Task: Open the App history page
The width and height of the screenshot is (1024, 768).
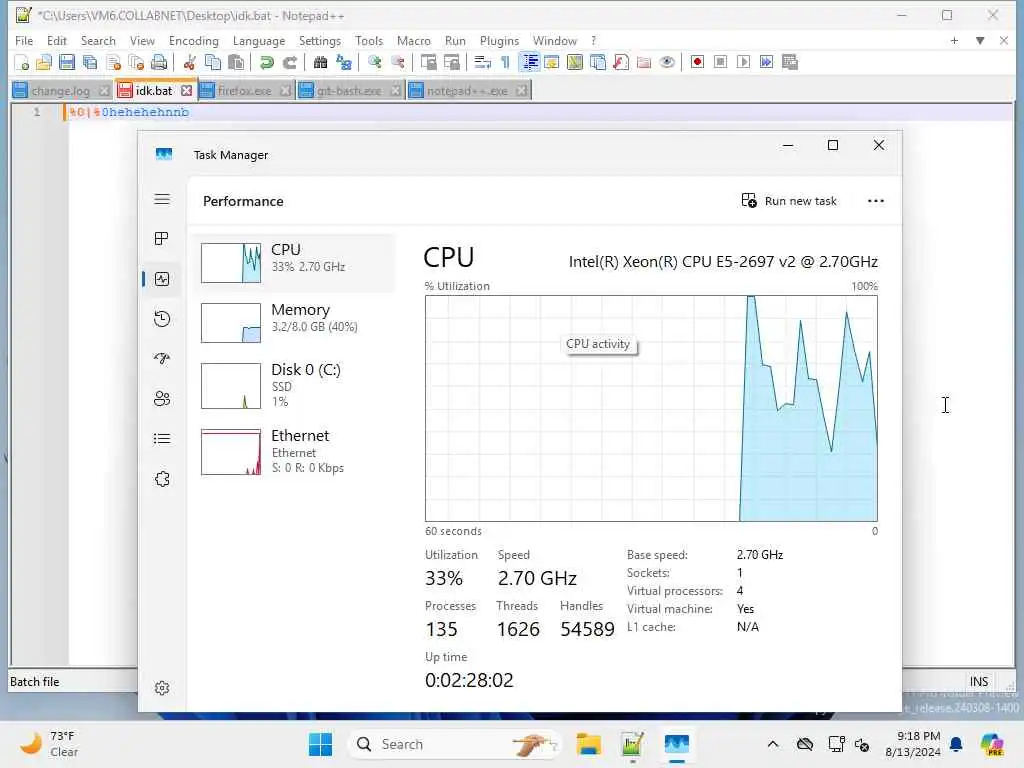Action: [162, 319]
